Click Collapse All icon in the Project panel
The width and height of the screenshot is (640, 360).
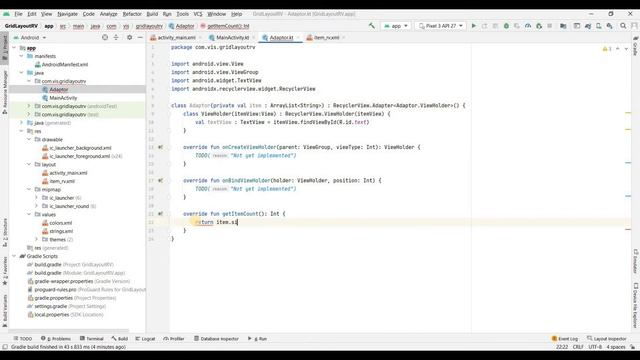116,37
